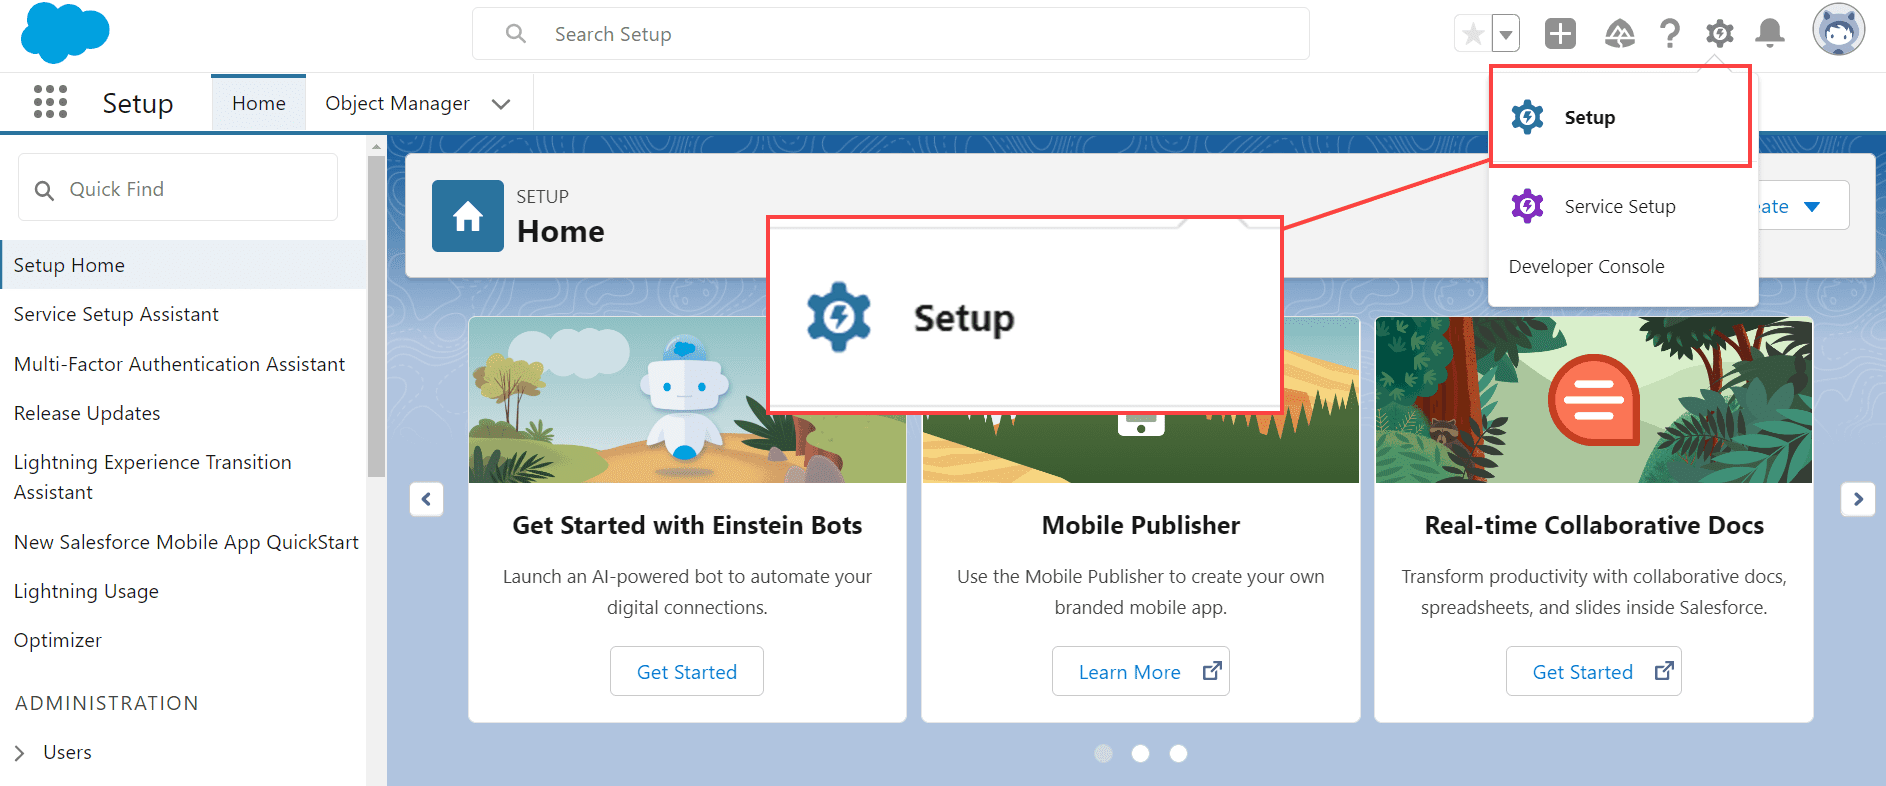Viewport: 1886px width, 786px height.
Task: Open the App Launcher dots grid
Action: pos(50,102)
